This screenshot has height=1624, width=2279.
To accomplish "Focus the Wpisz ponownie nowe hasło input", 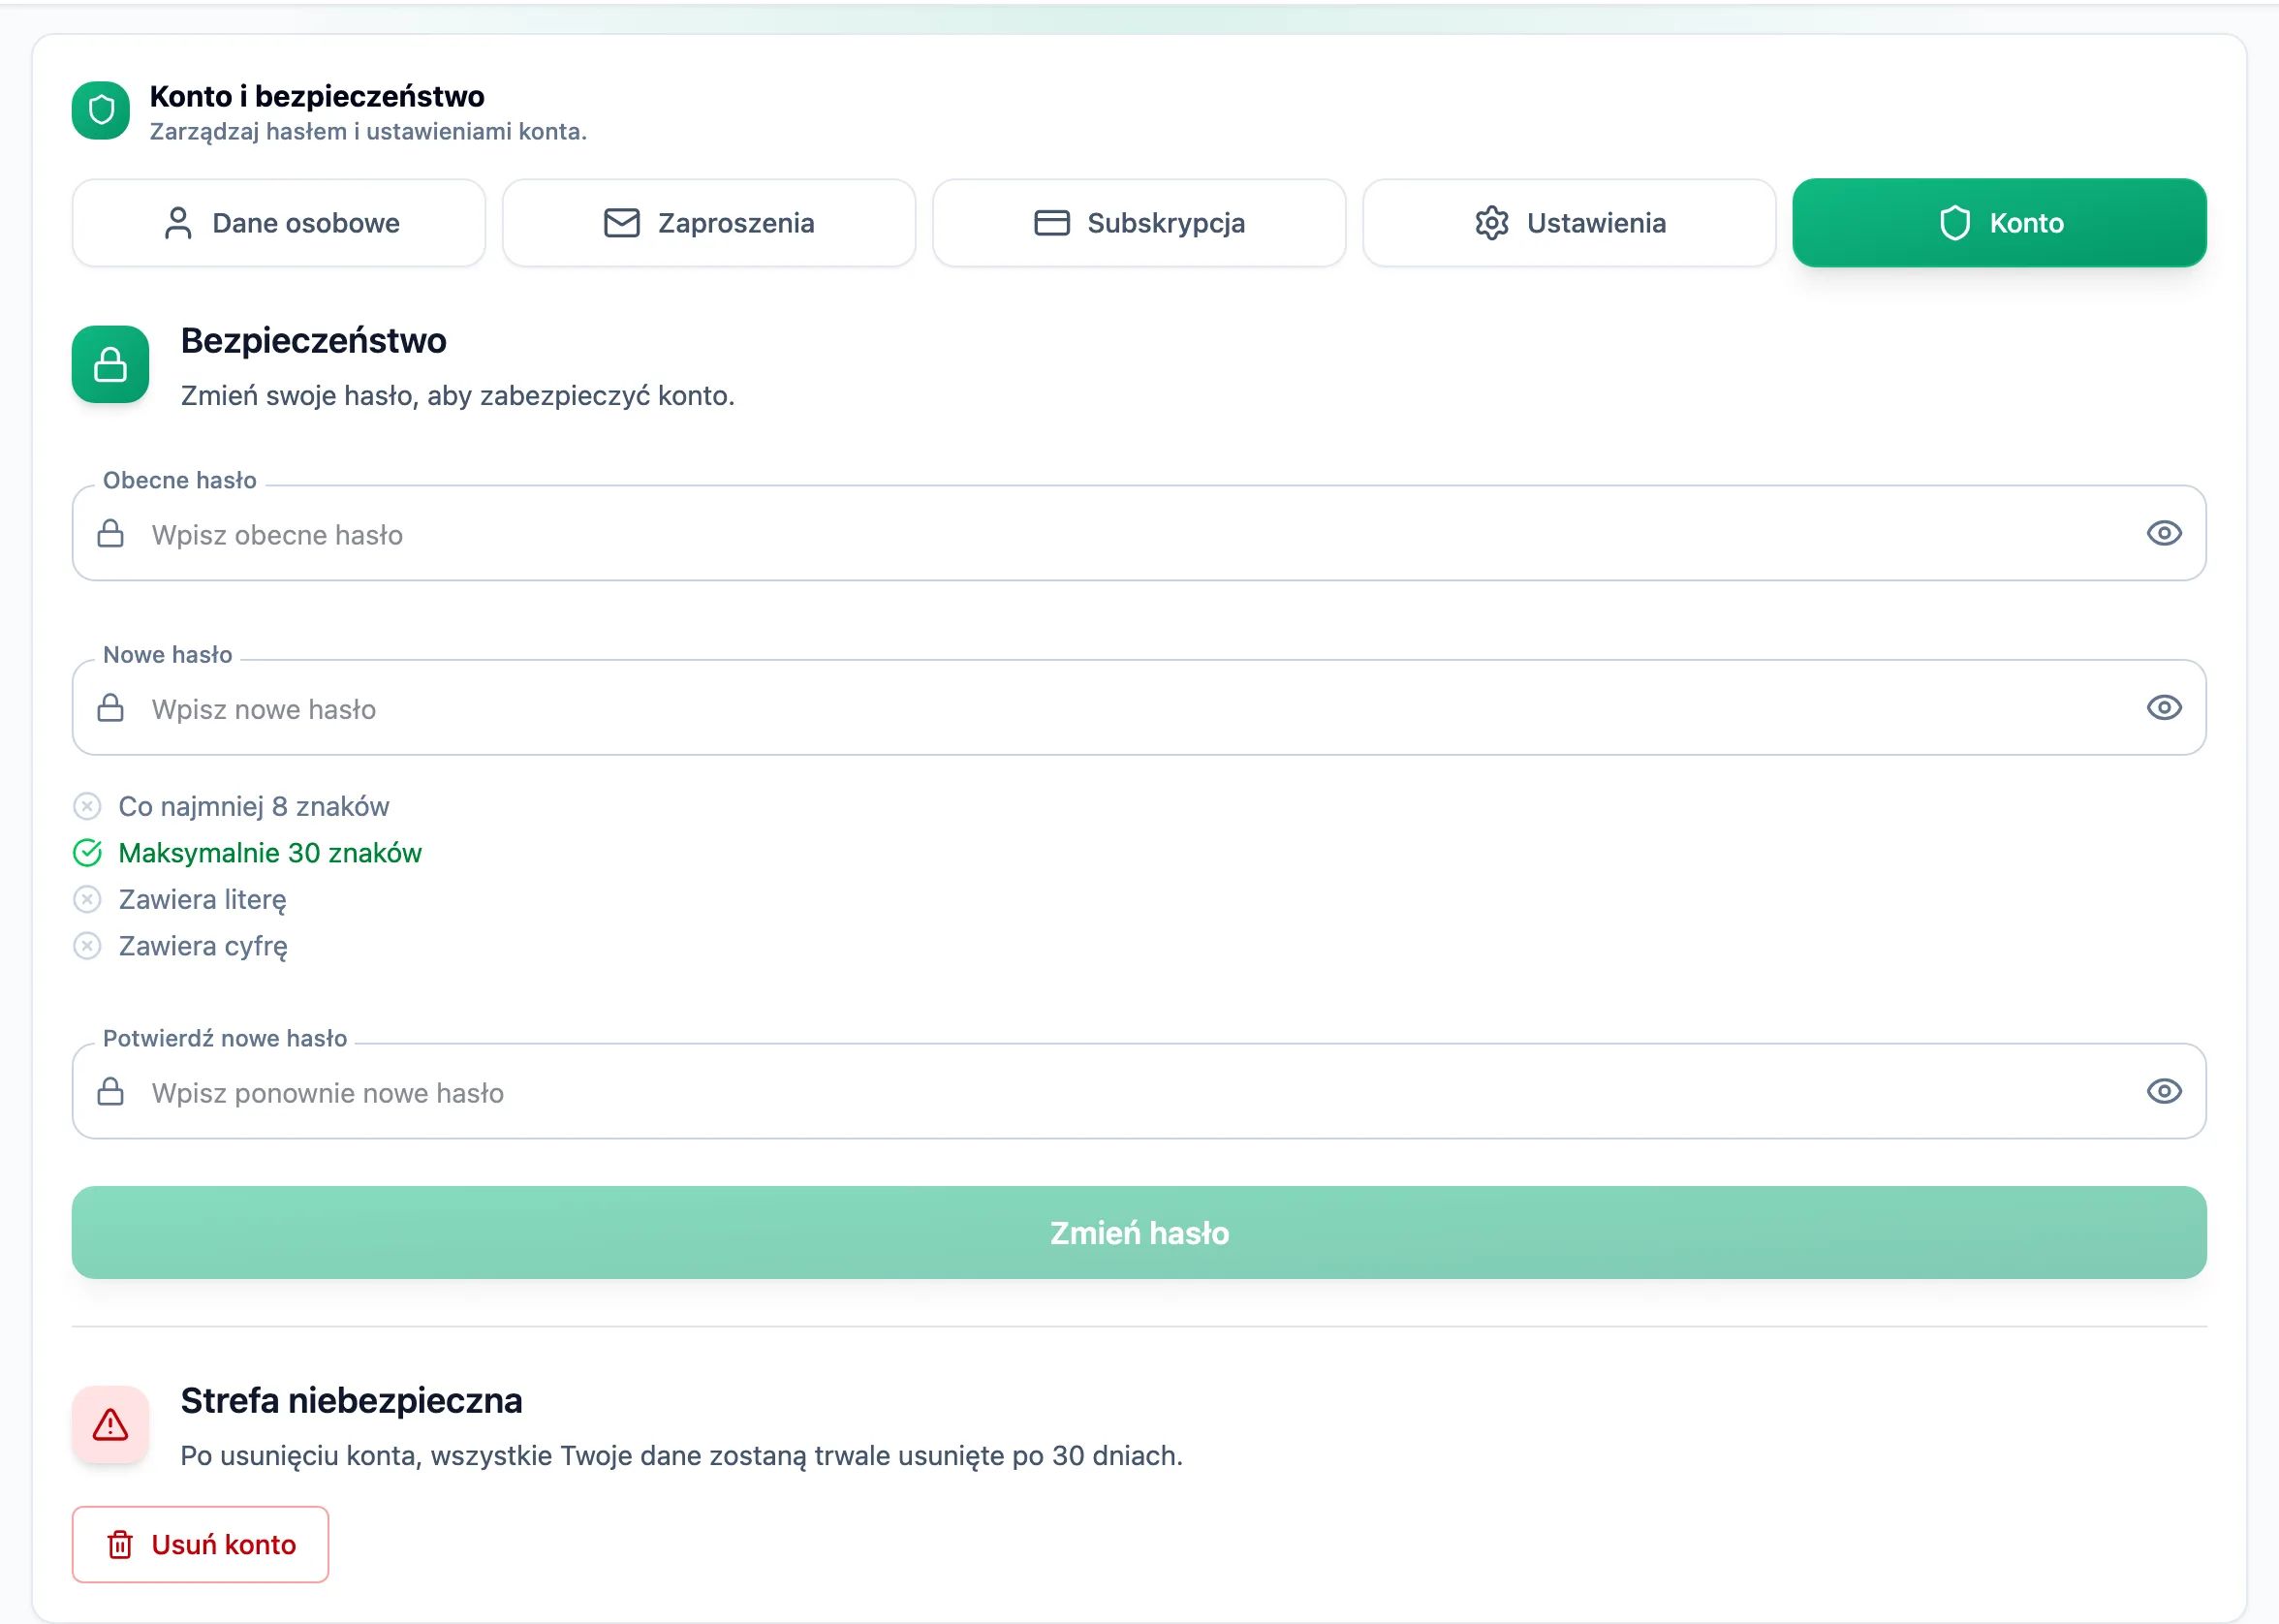I will 1139,1092.
